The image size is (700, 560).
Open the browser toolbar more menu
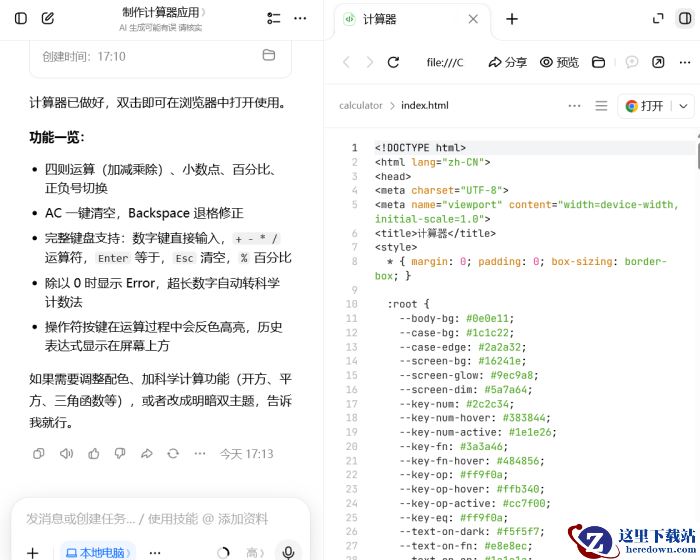tap(685, 62)
